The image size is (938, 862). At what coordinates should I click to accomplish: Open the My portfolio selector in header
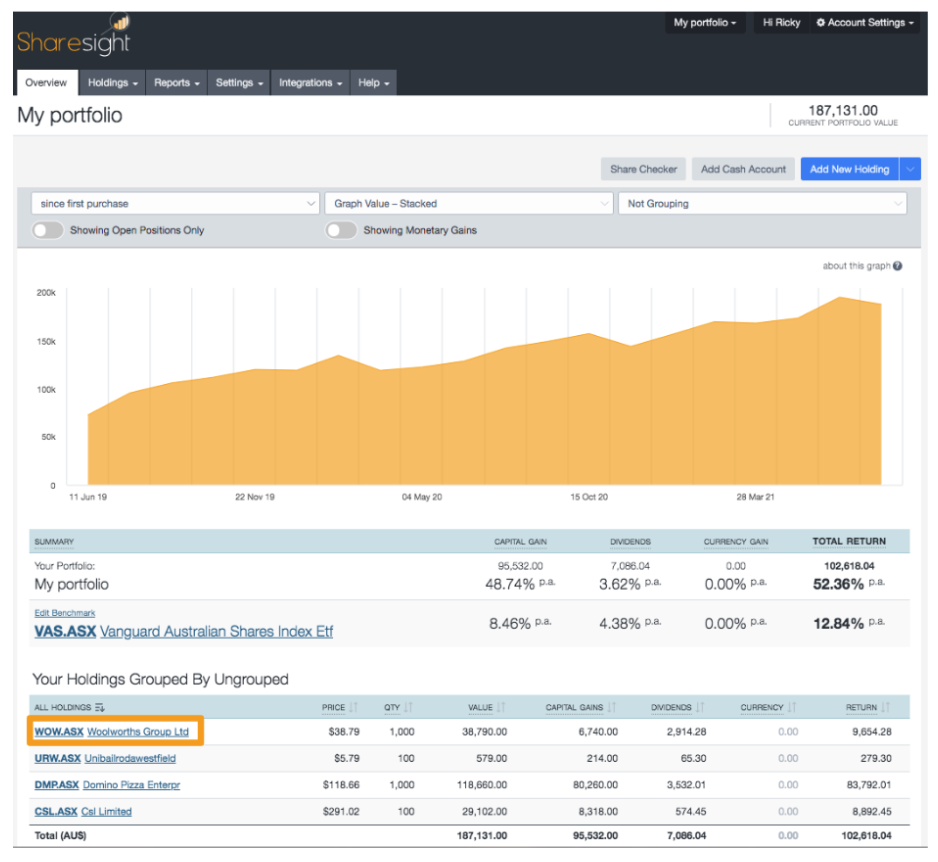point(705,23)
